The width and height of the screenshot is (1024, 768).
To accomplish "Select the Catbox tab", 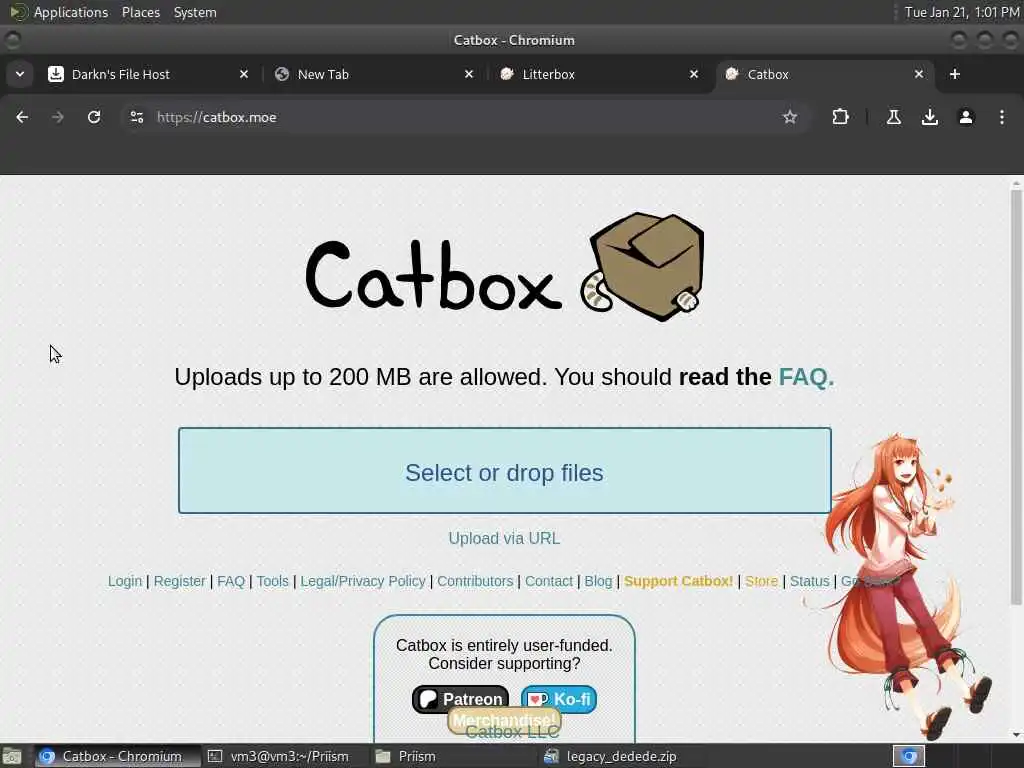I will (824, 74).
